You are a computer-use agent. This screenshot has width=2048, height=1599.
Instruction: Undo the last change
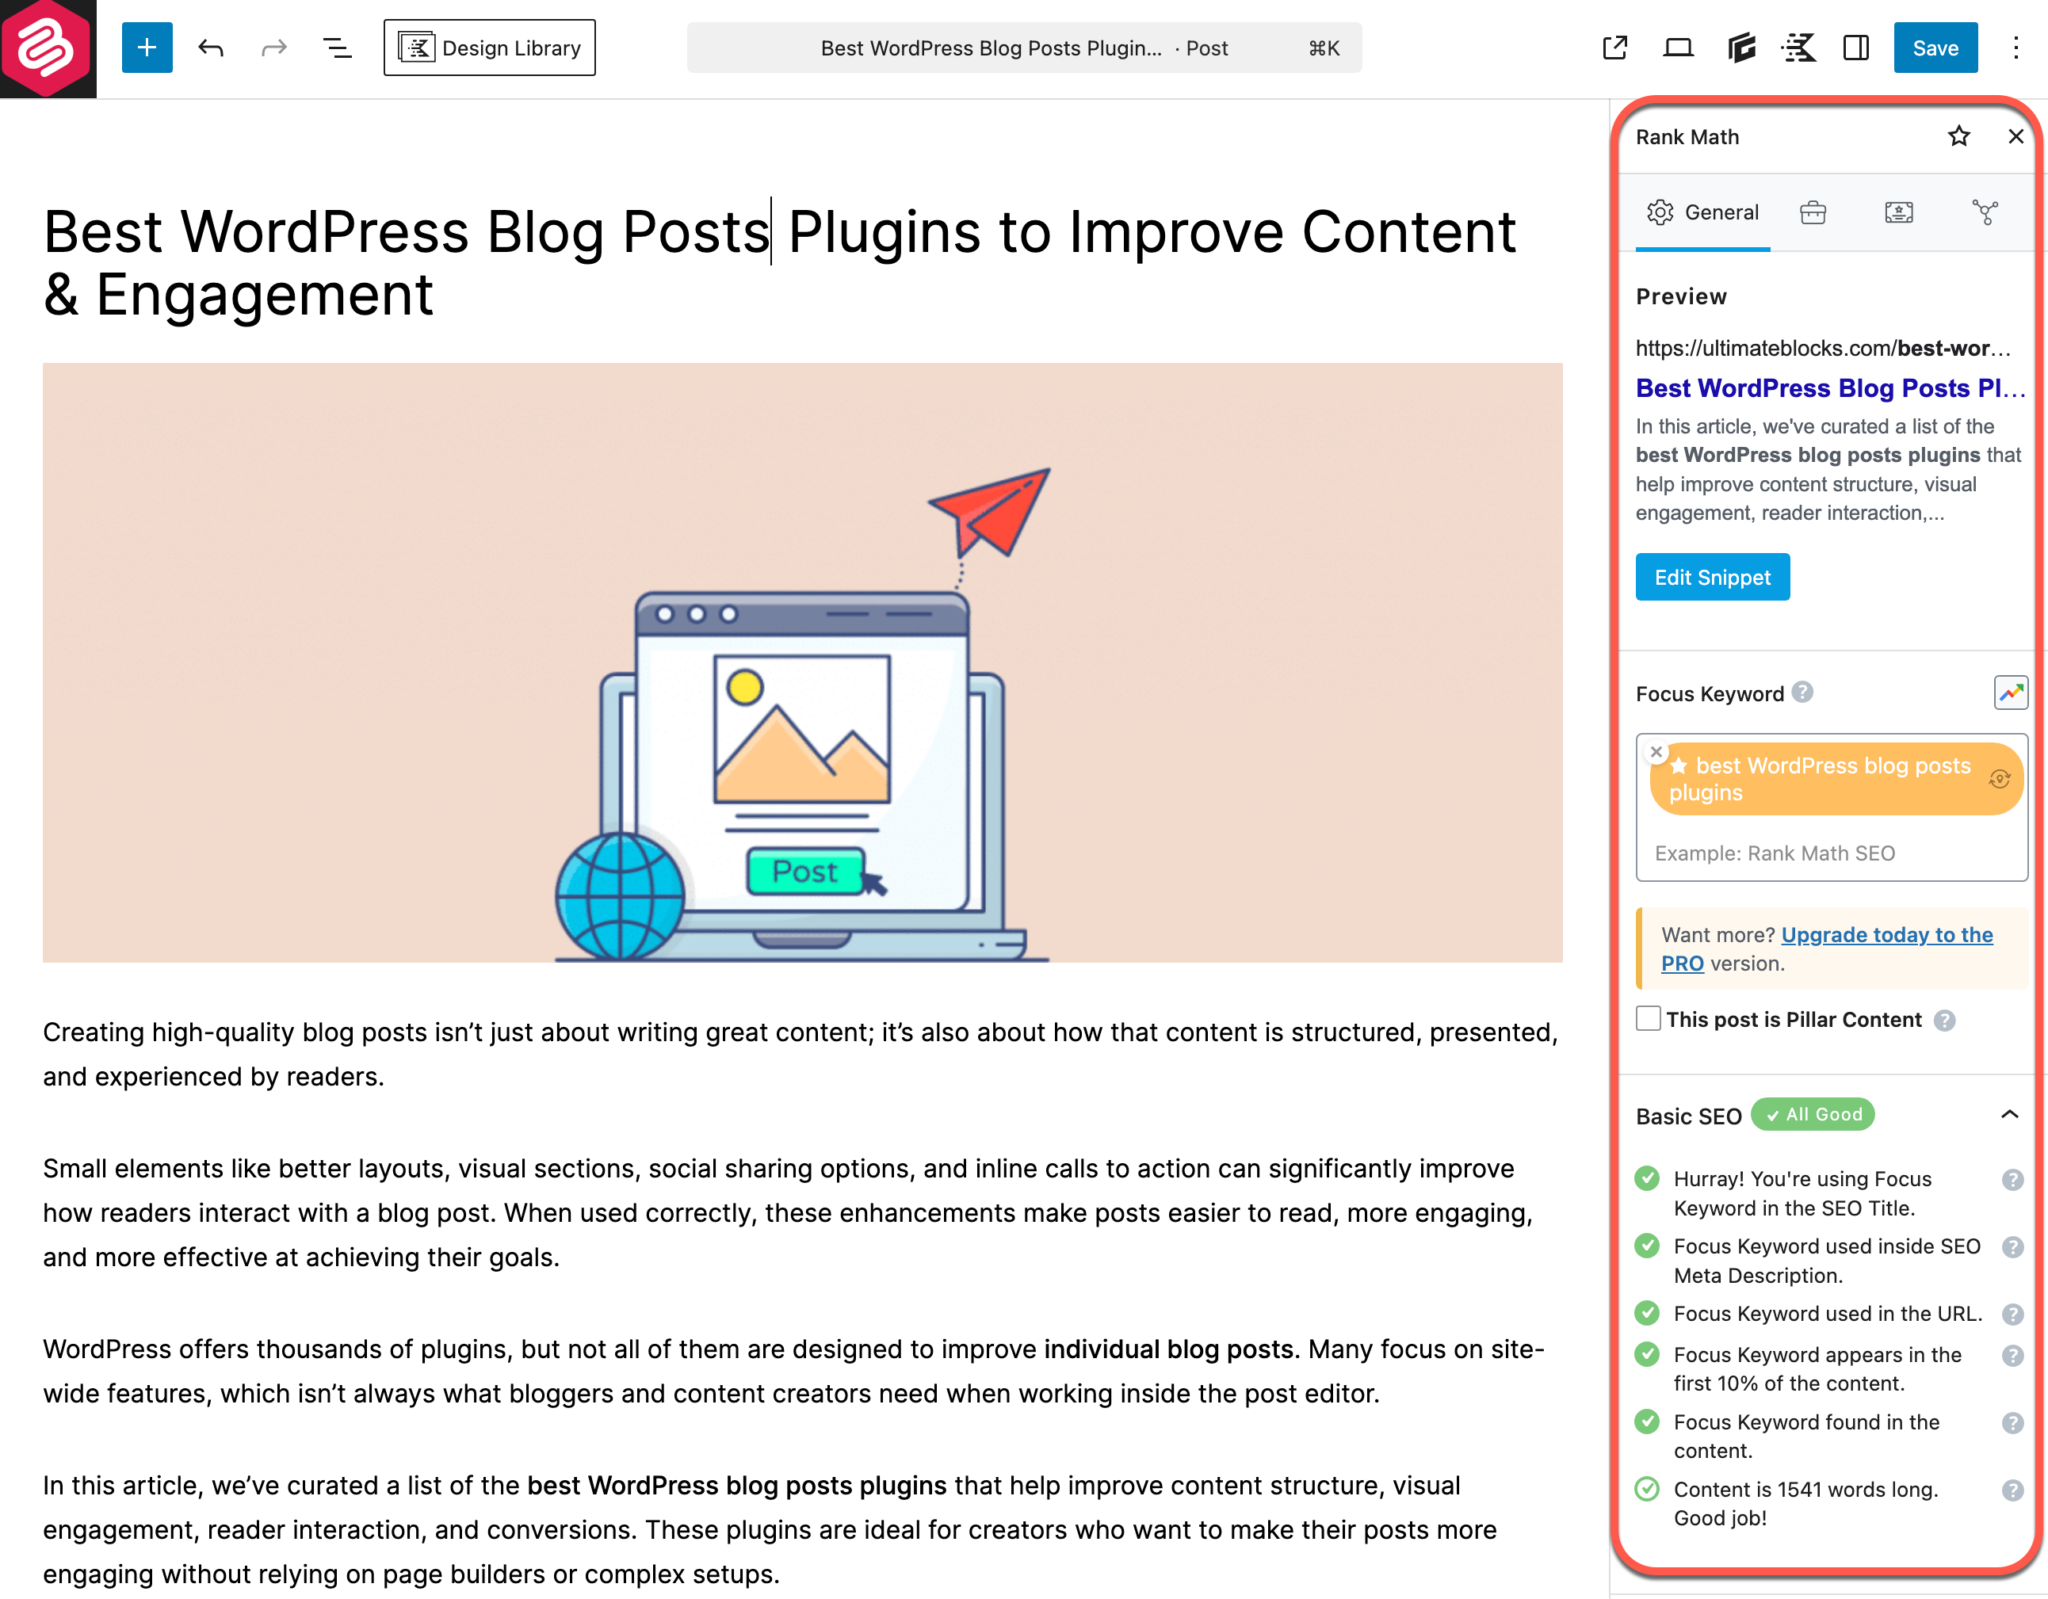[x=210, y=48]
